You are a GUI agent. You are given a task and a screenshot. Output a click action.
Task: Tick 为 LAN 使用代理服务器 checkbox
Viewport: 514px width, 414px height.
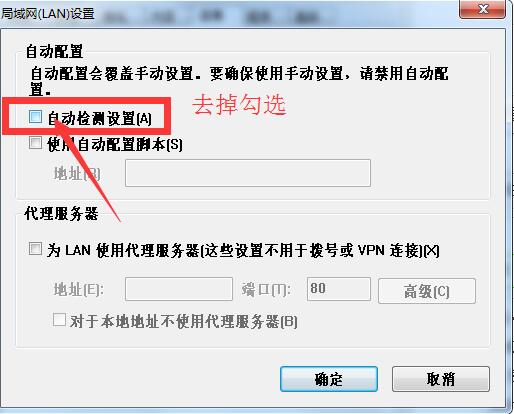35,249
